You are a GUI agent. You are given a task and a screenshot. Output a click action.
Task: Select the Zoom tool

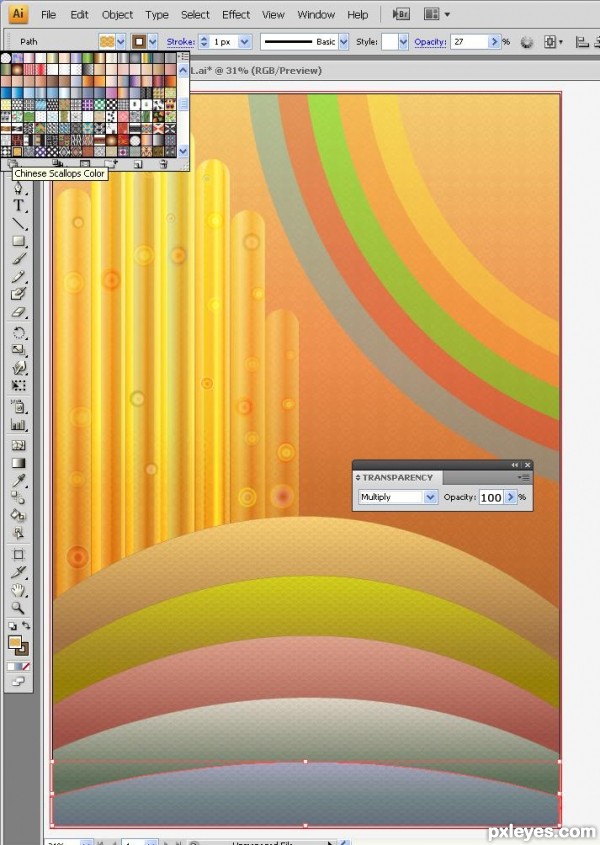pos(18,608)
